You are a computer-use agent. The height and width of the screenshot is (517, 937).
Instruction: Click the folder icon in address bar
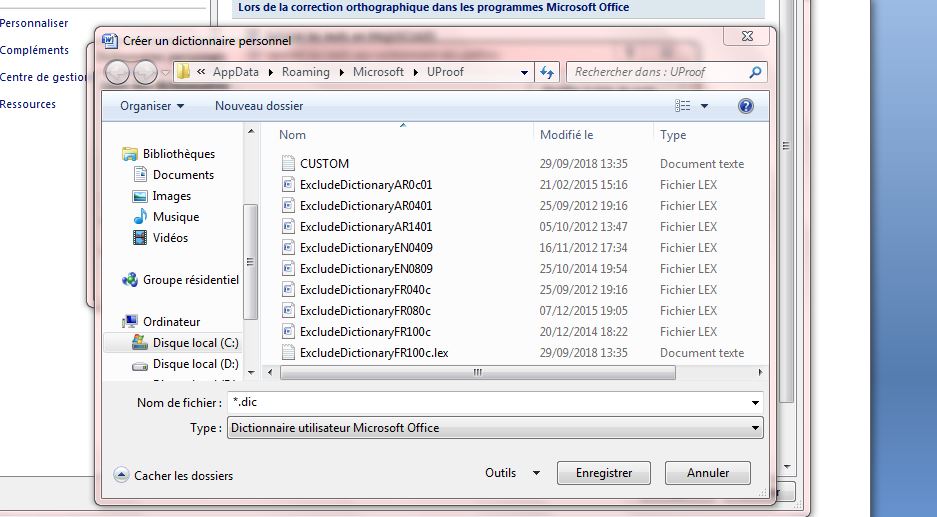(183, 72)
